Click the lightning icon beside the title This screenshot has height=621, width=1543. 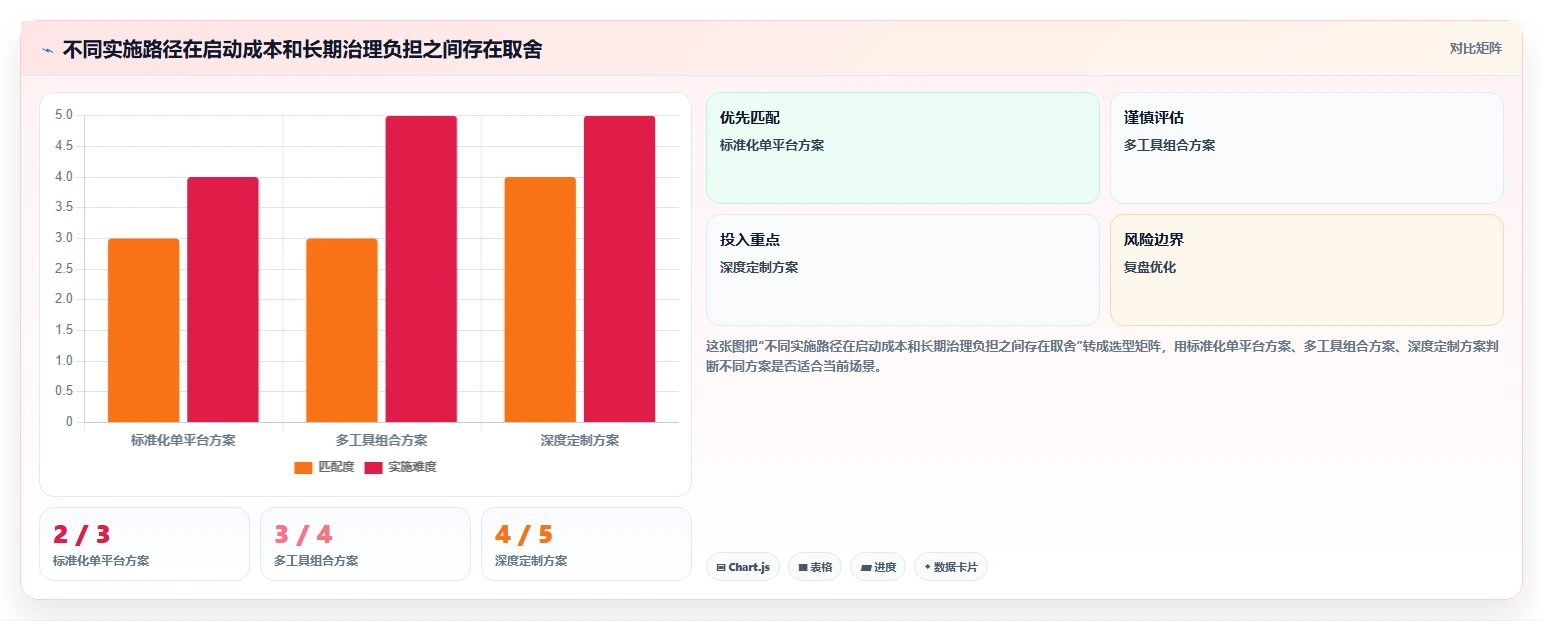[48, 50]
